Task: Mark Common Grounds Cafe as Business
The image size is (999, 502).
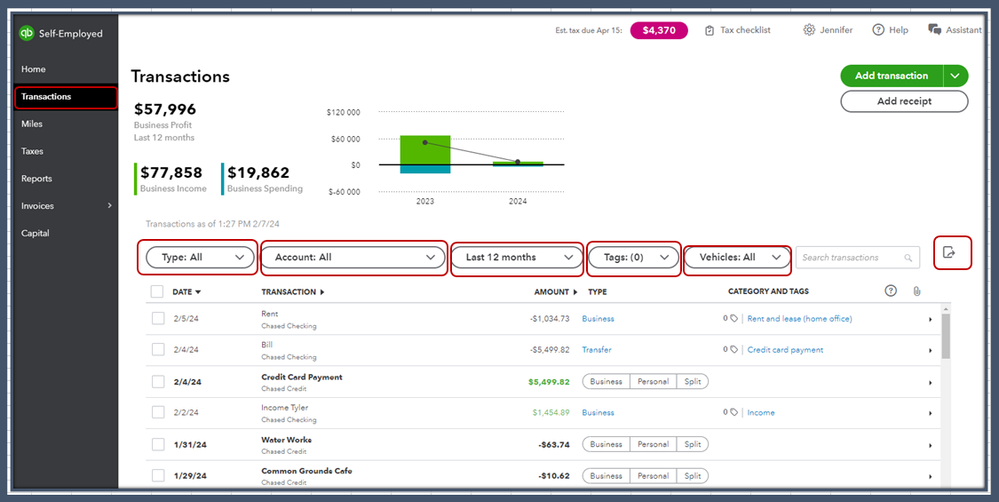Action: 606,476
